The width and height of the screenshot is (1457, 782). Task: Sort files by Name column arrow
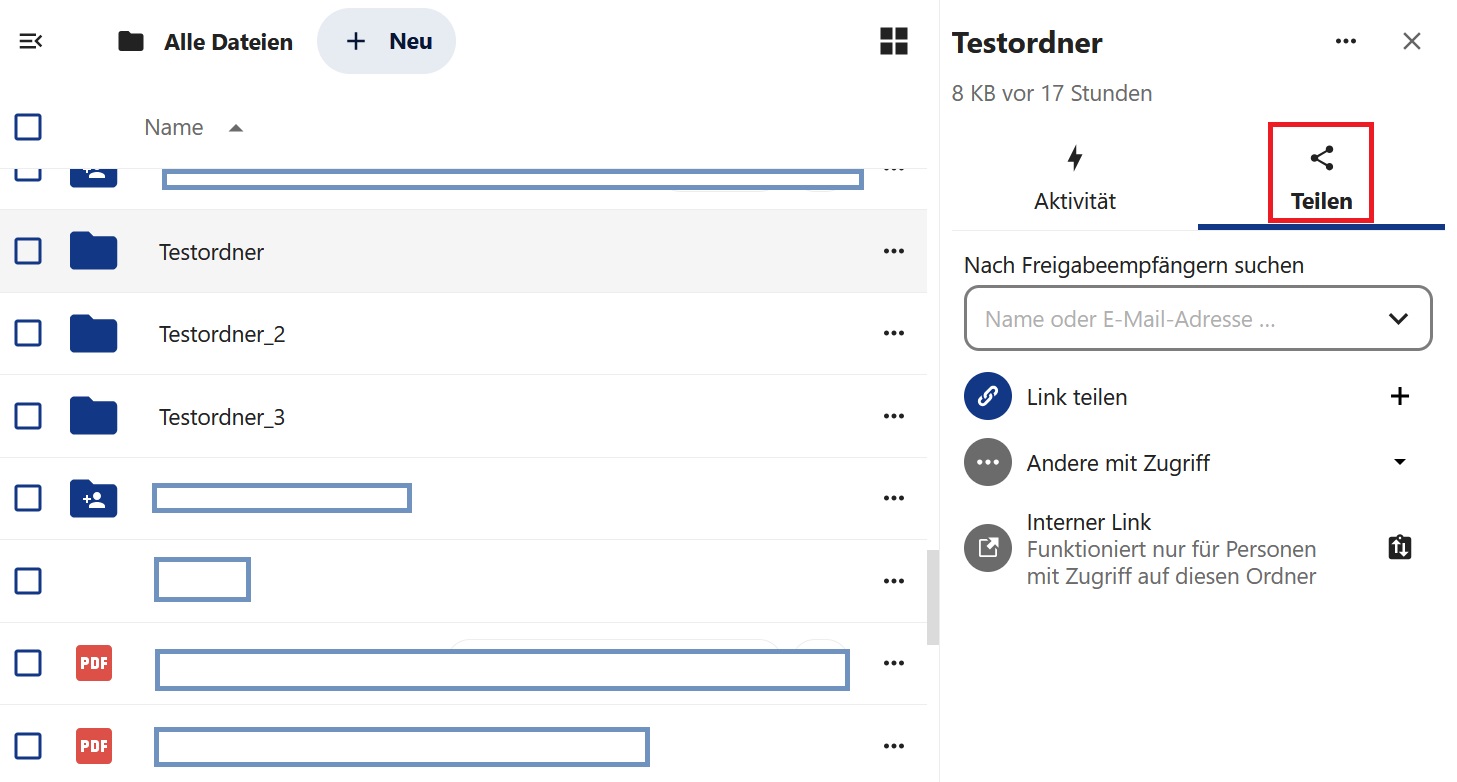click(236, 128)
